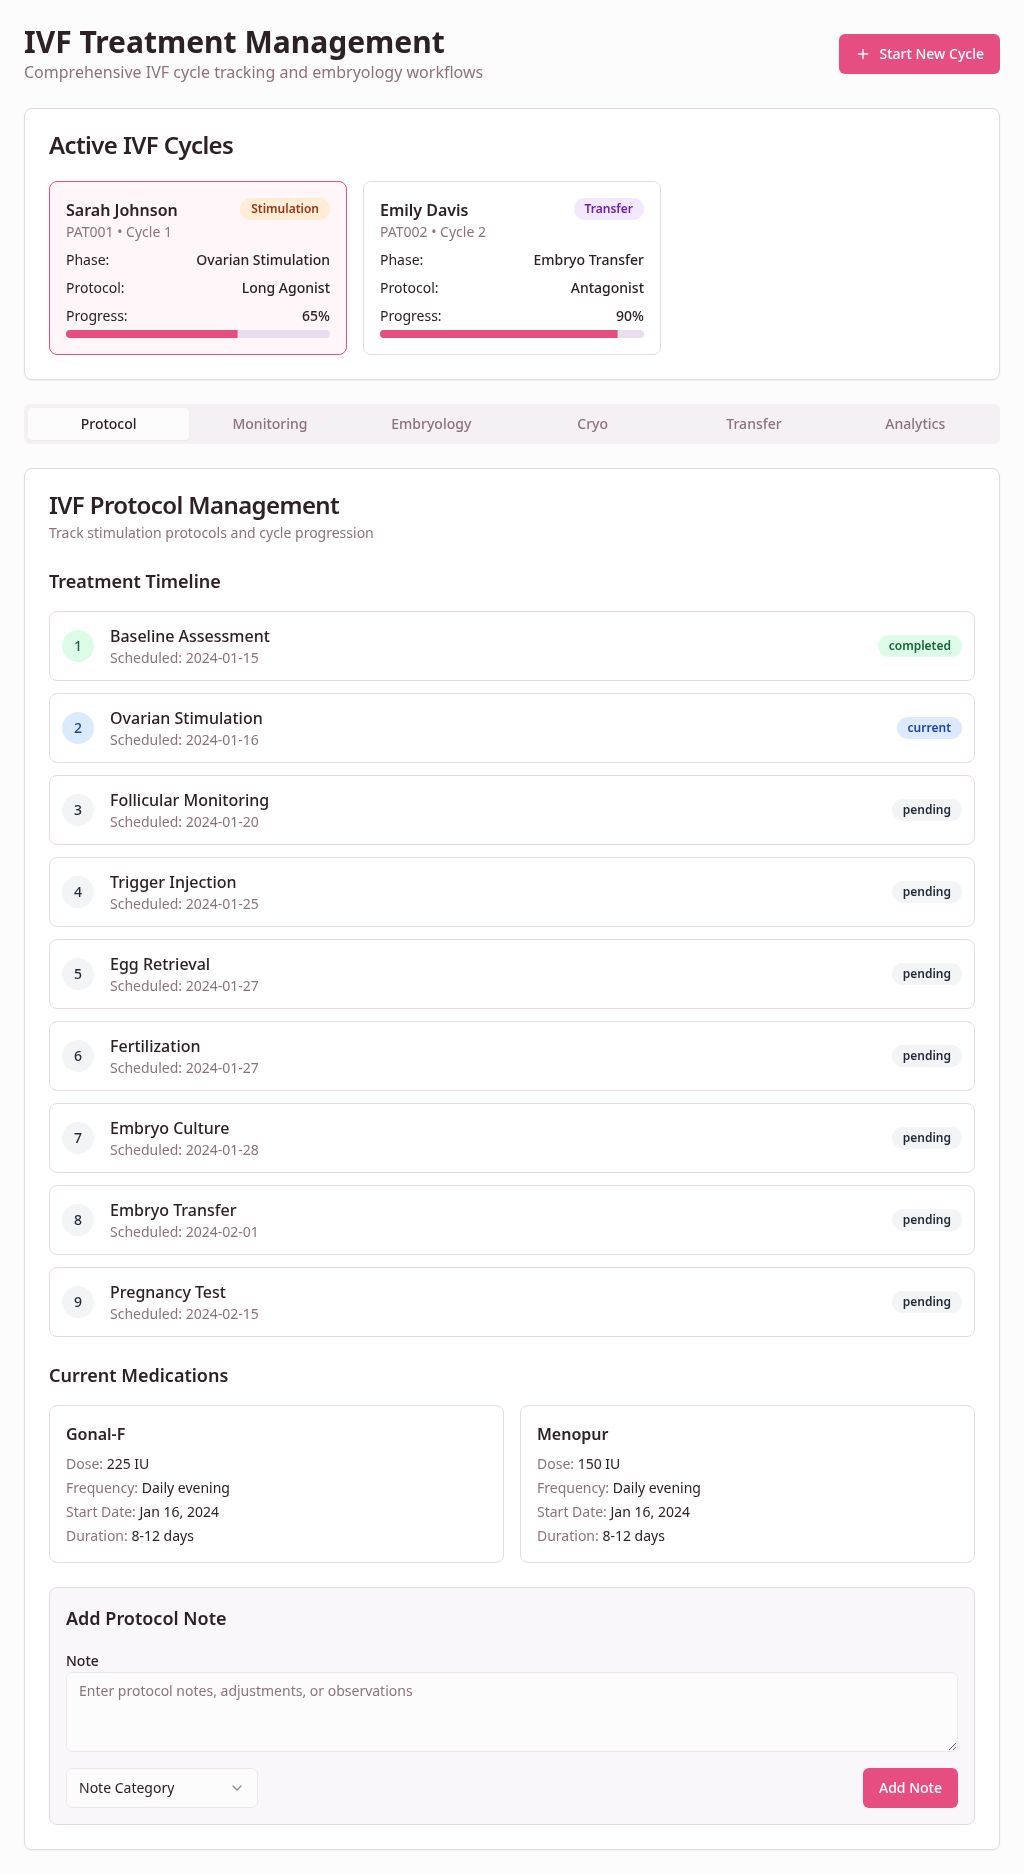Click step 9 circle for Pregnancy Test
The image size is (1024, 1874).
click(x=78, y=1302)
